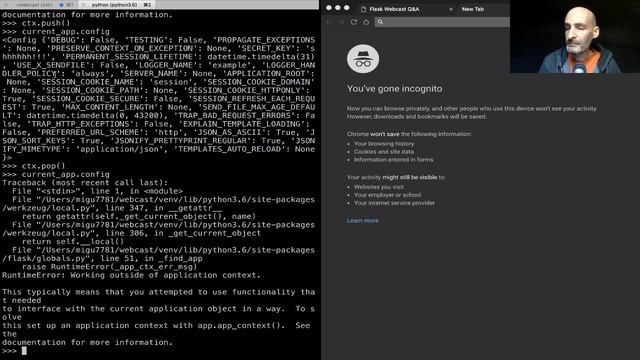Switch to the New Tab browser tab
The image size is (640, 360).
(x=473, y=9)
